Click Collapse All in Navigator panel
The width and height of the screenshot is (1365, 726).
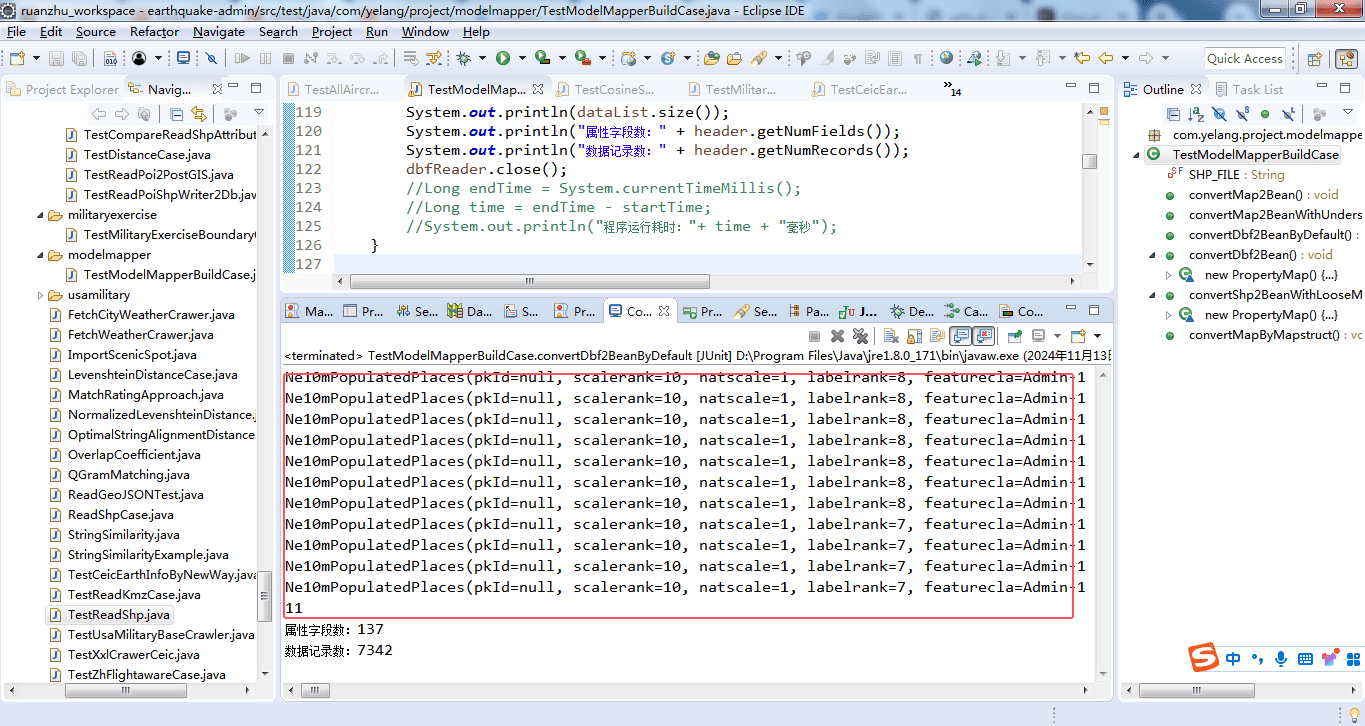176,114
